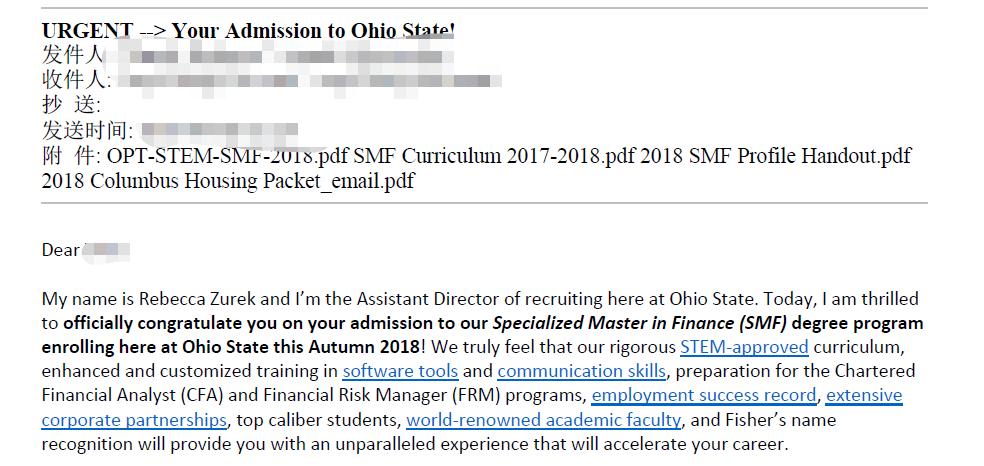Open OPT-STEM-SMF-2018.pdf attachment
984x466 pixels.
230,155
